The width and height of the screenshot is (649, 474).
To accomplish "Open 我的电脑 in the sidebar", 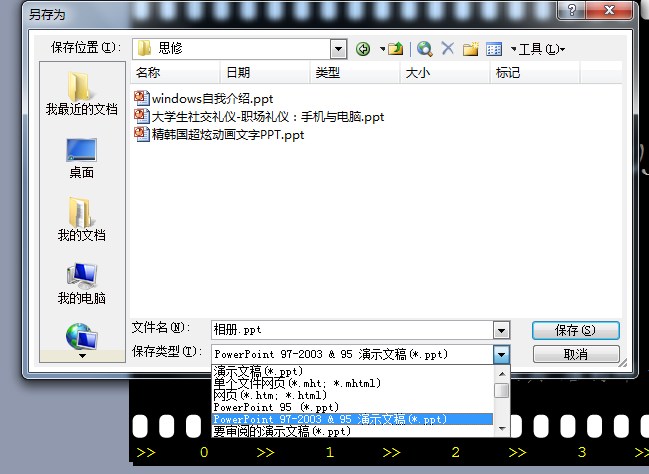I will coord(82,284).
